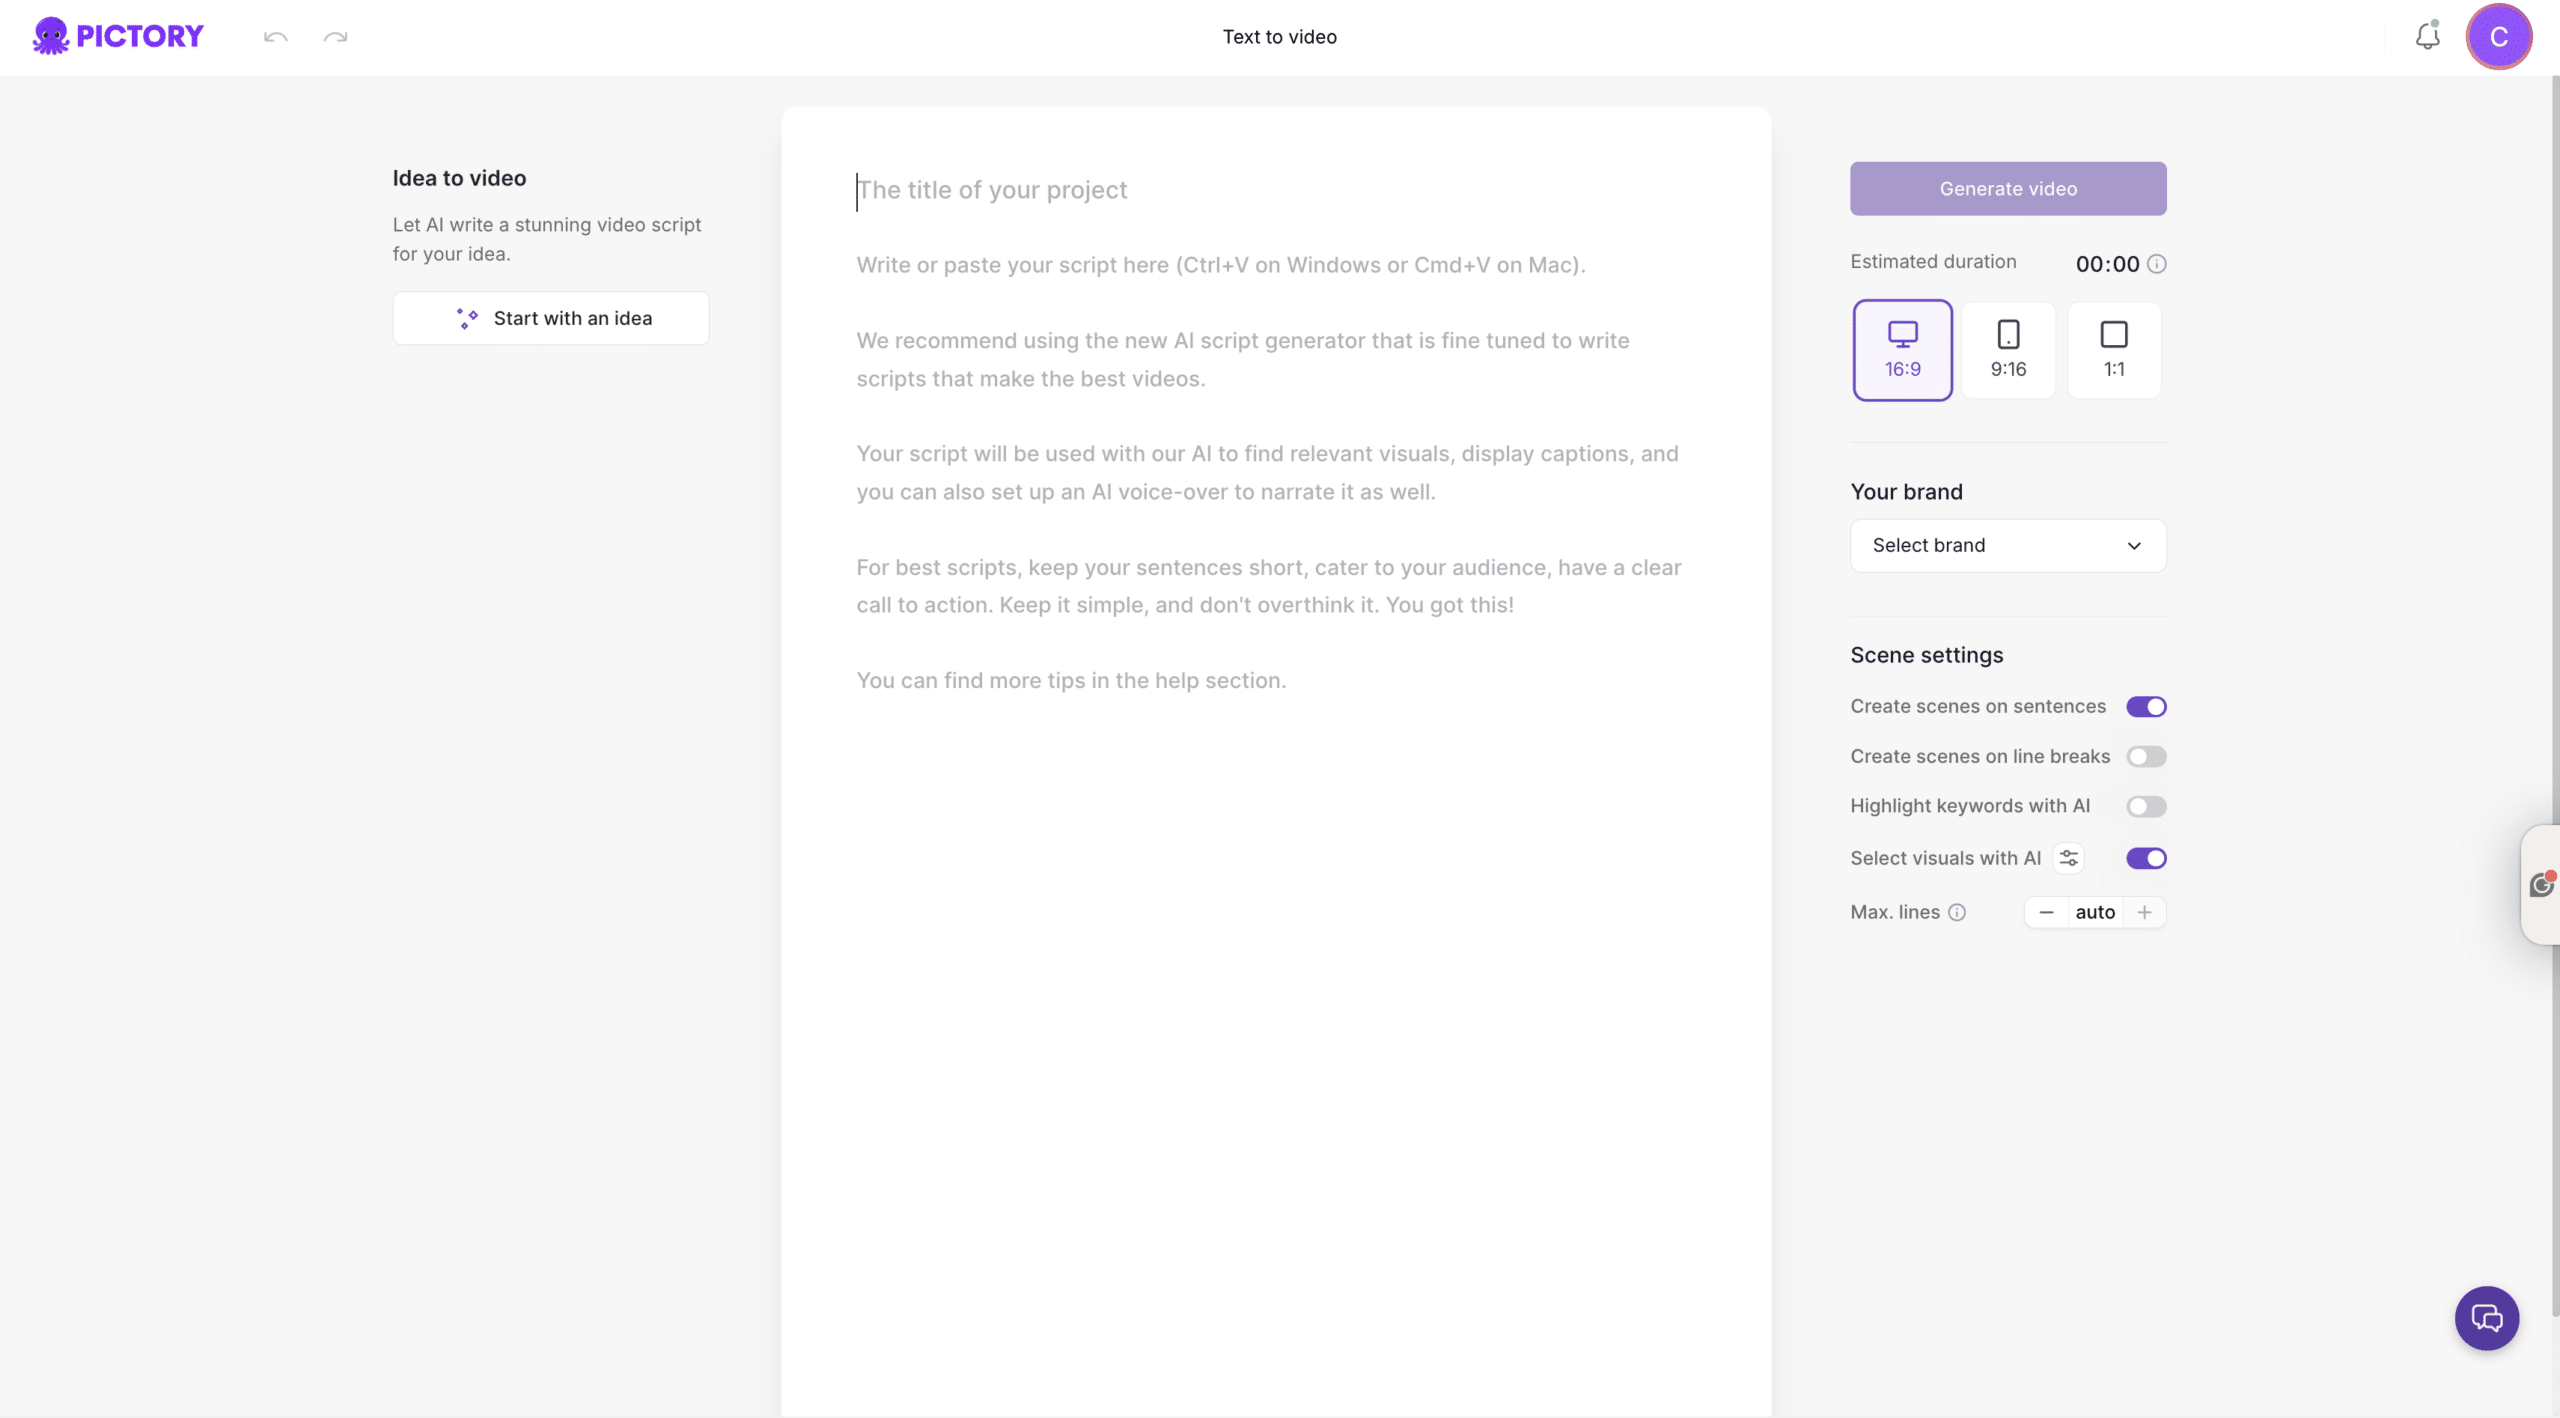Select the 9:16 portrait aspect ratio

point(2008,350)
